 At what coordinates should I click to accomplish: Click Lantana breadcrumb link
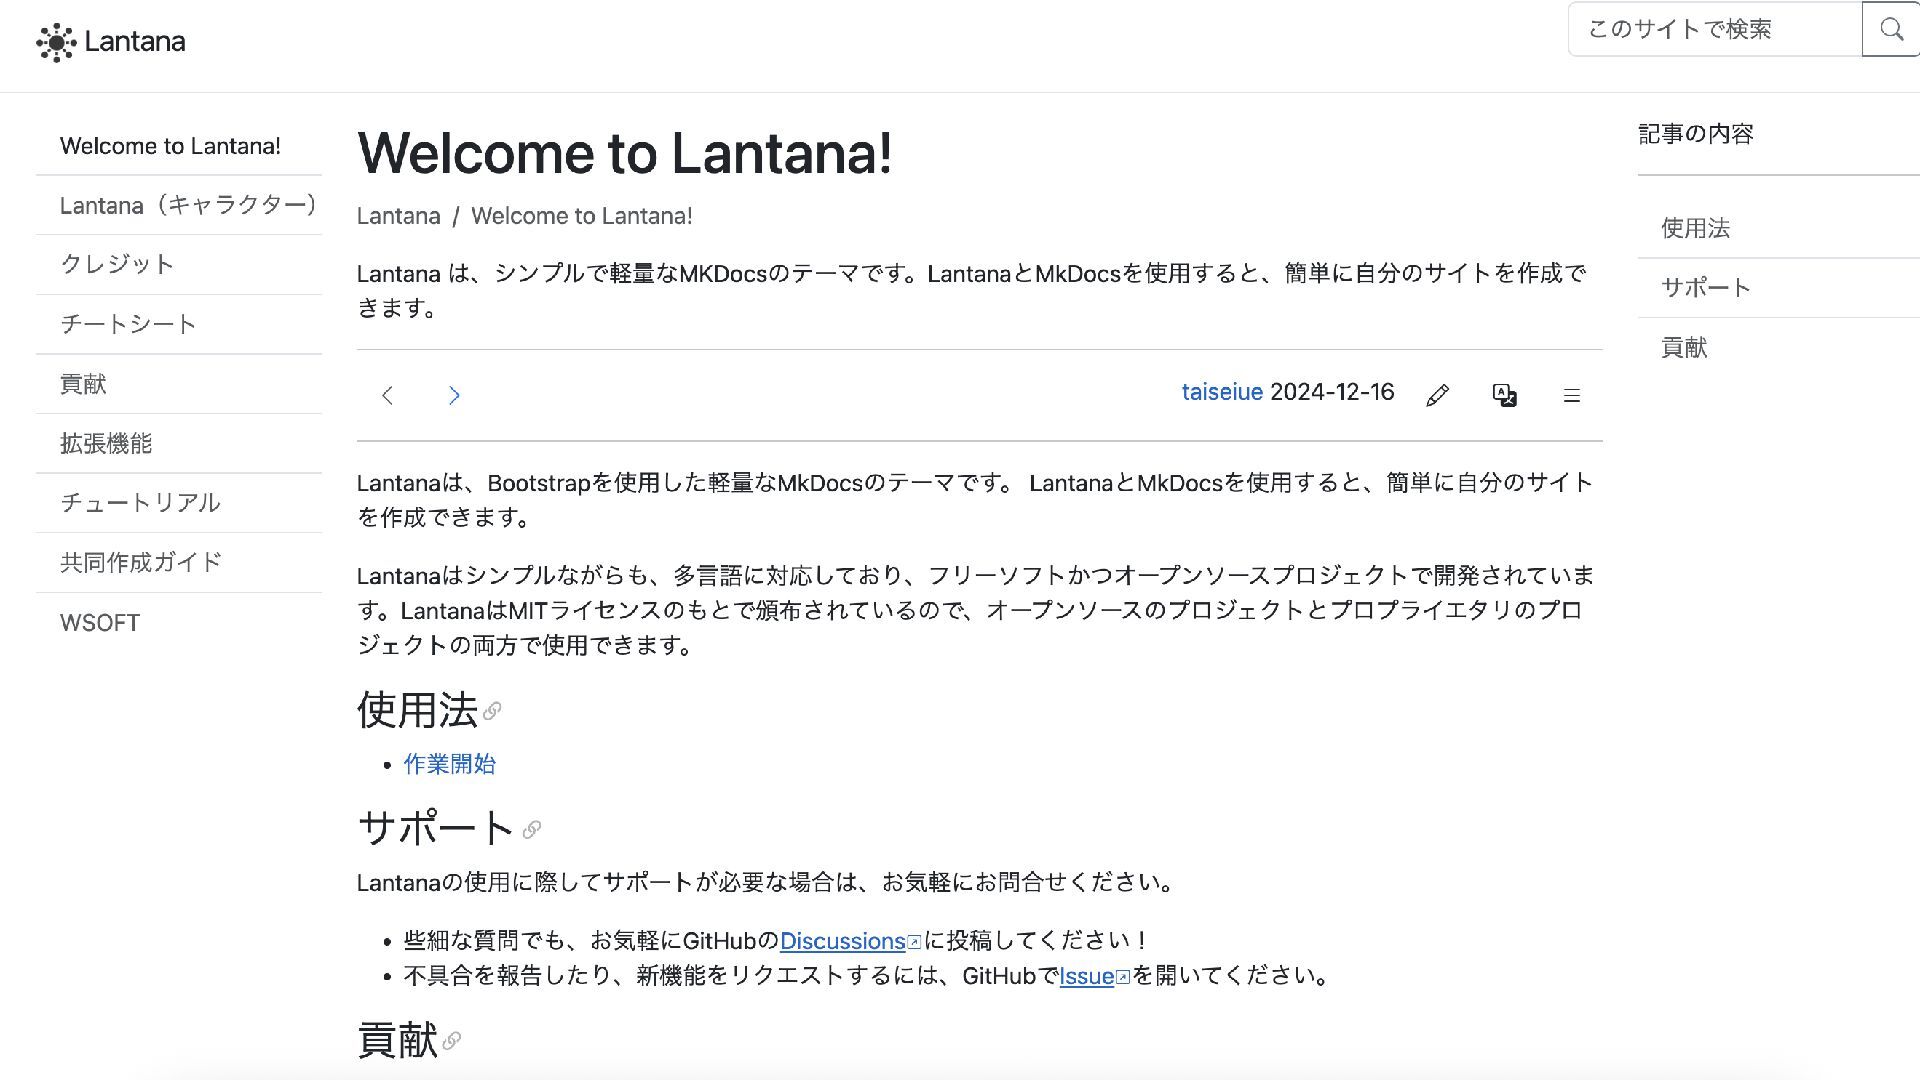[398, 216]
